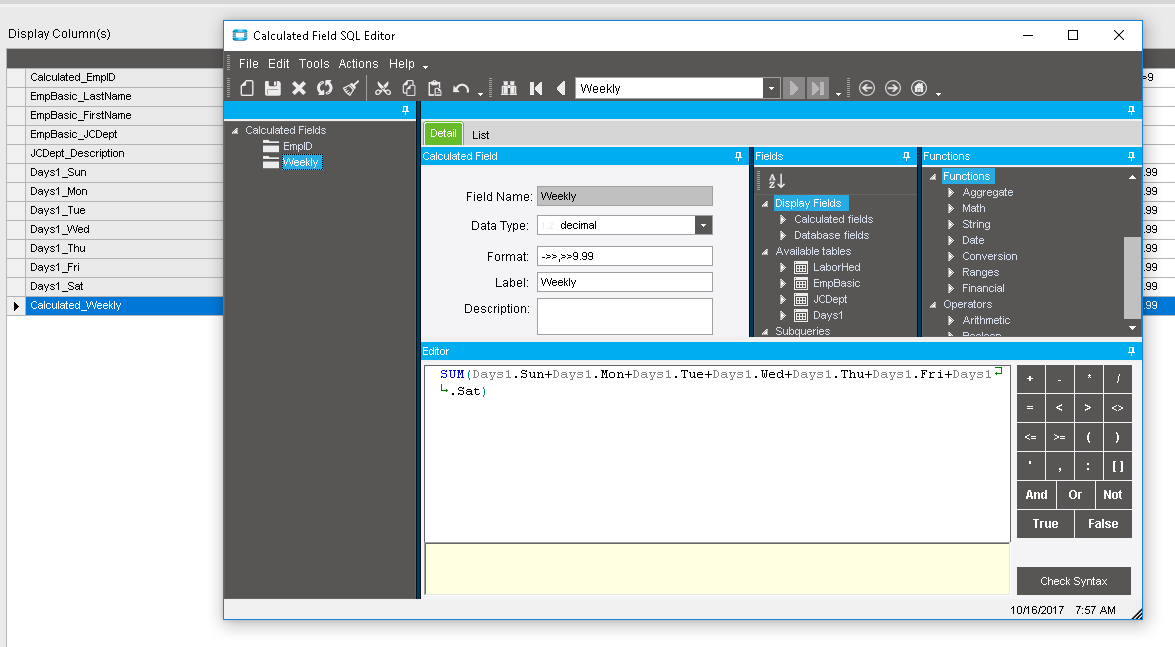Insert the True keyword
Screen dimensions: 1175x647
(1045, 524)
